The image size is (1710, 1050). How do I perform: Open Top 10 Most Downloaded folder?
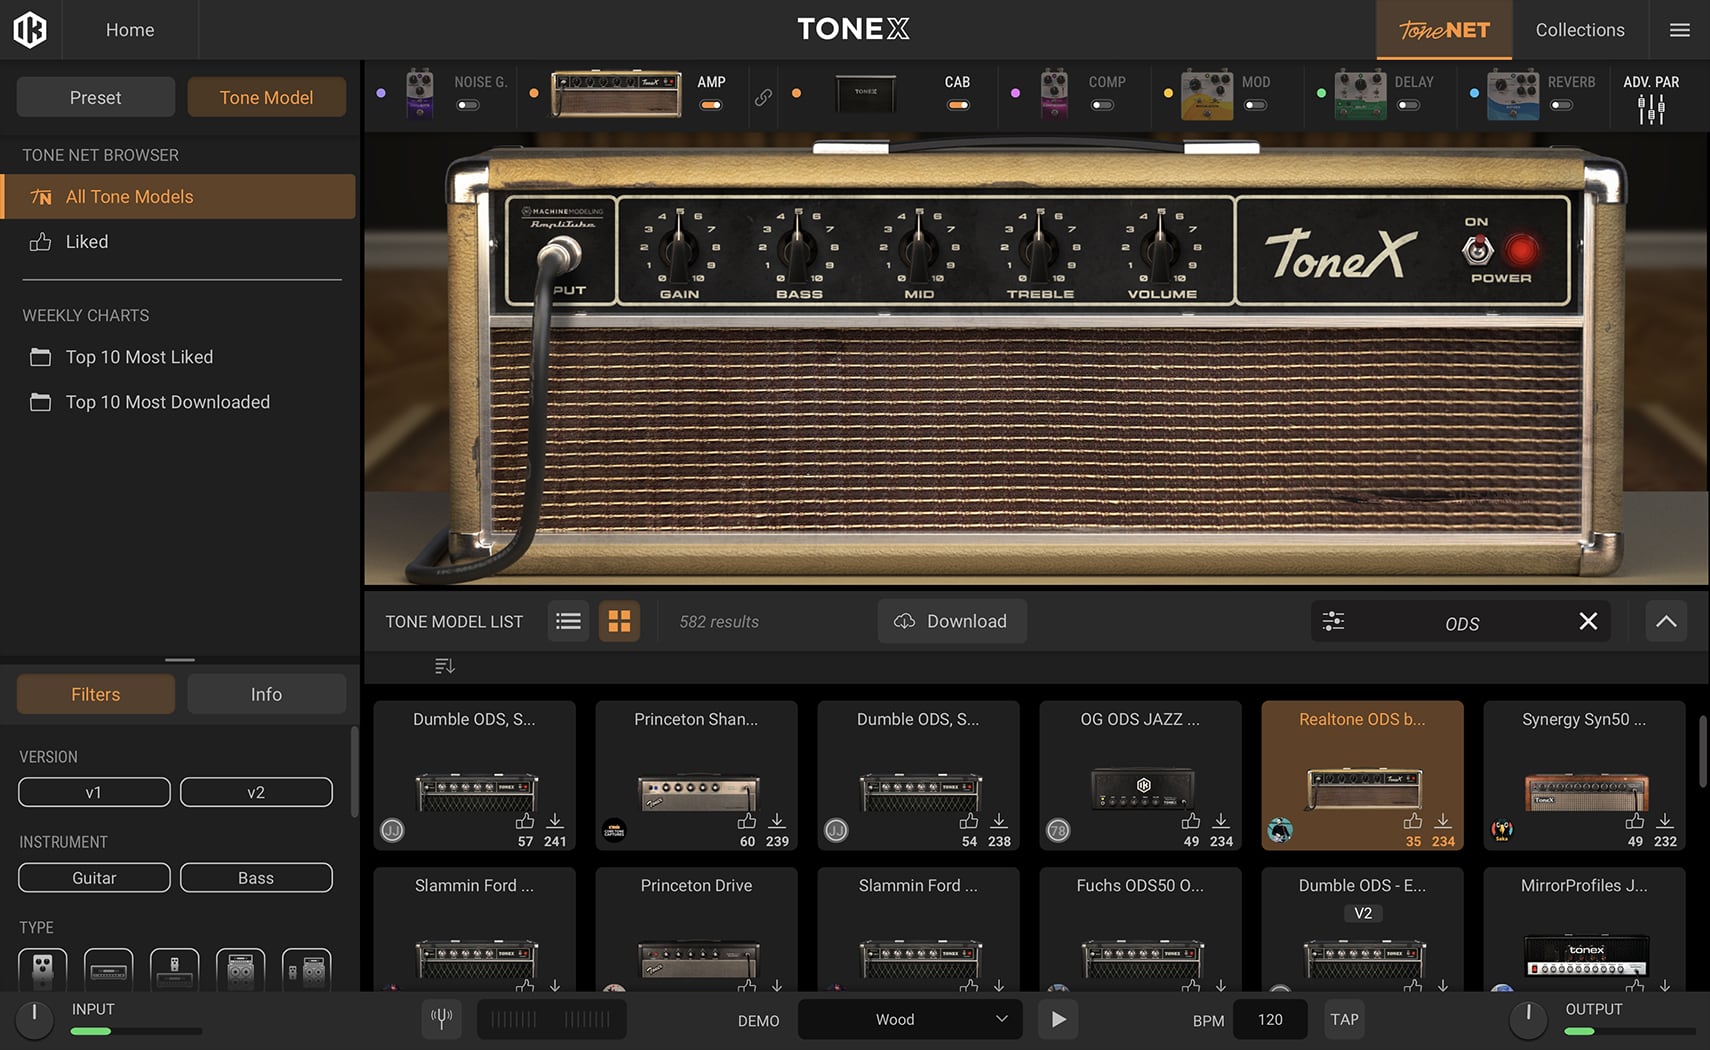pyautogui.click(x=167, y=402)
